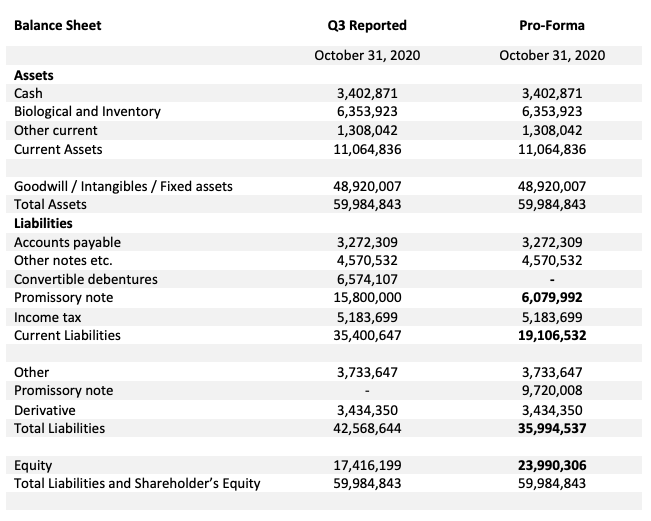Click Q3 Accounts payable value 3,272,309
651x521 pixels.
(367, 242)
